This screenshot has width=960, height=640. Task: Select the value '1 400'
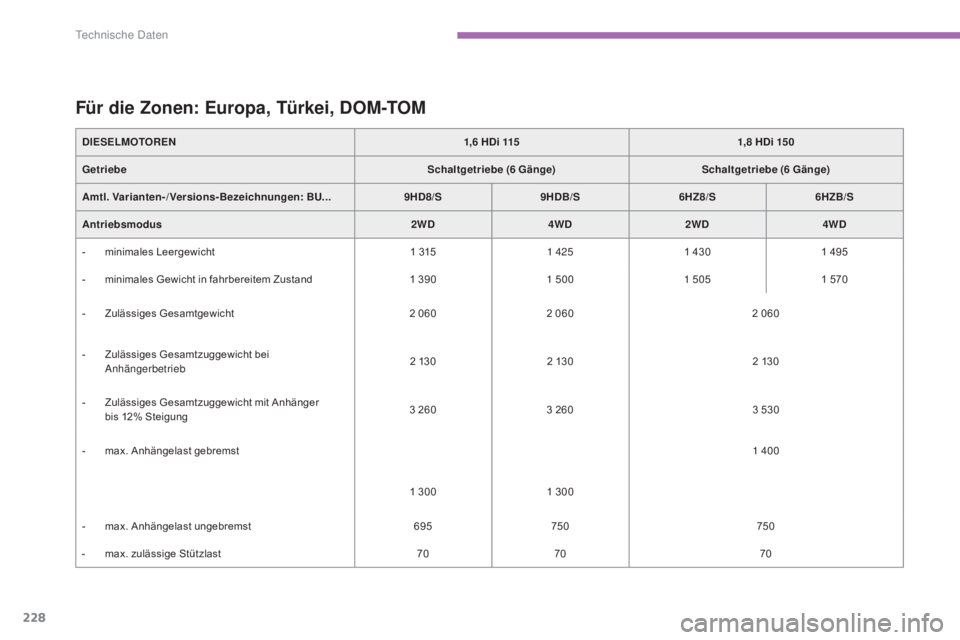(x=766, y=451)
